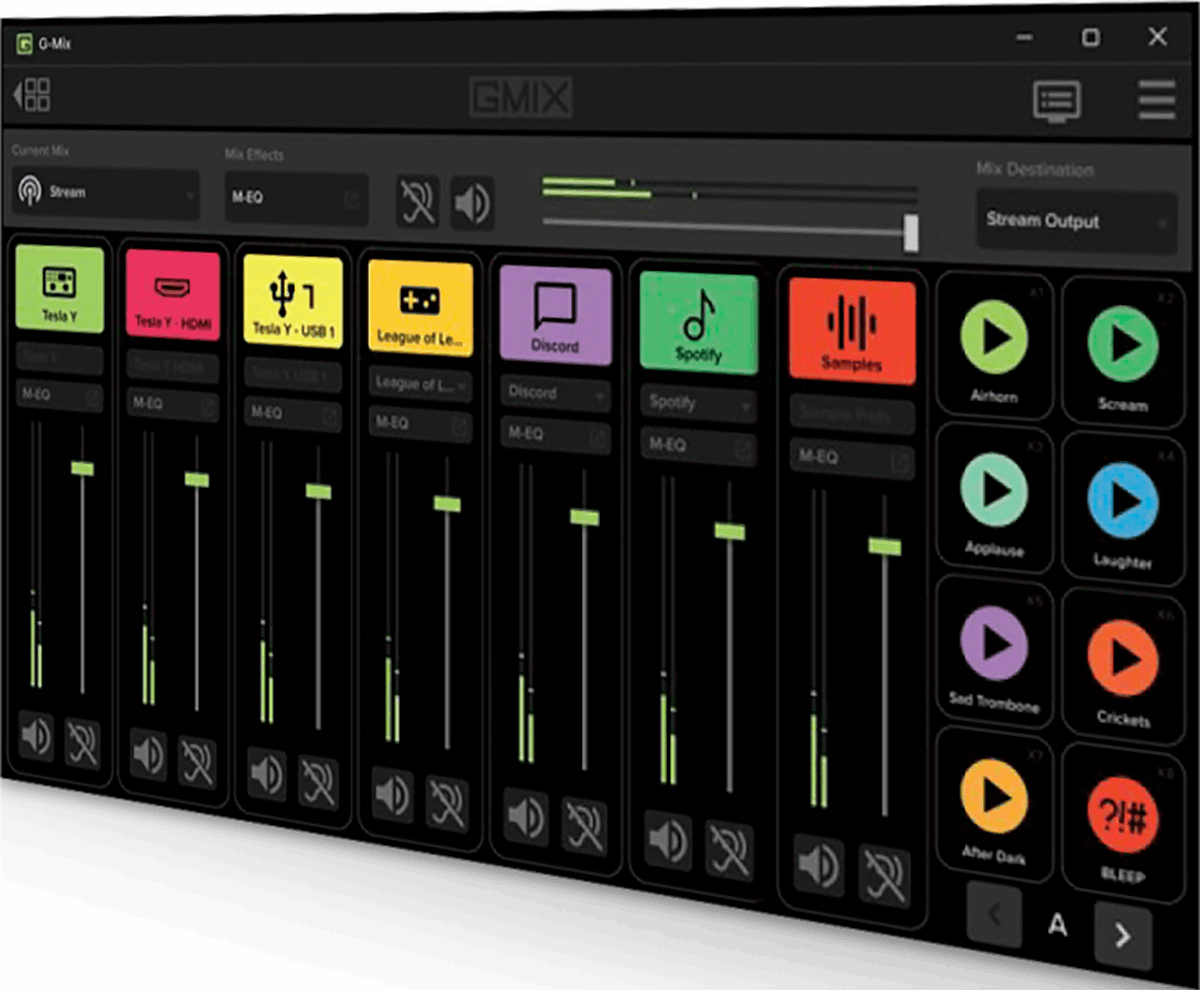Open the Current Mix Stream dropdown
Image resolution: width=1200 pixels, height=990 pixels.
coord(106,193)
